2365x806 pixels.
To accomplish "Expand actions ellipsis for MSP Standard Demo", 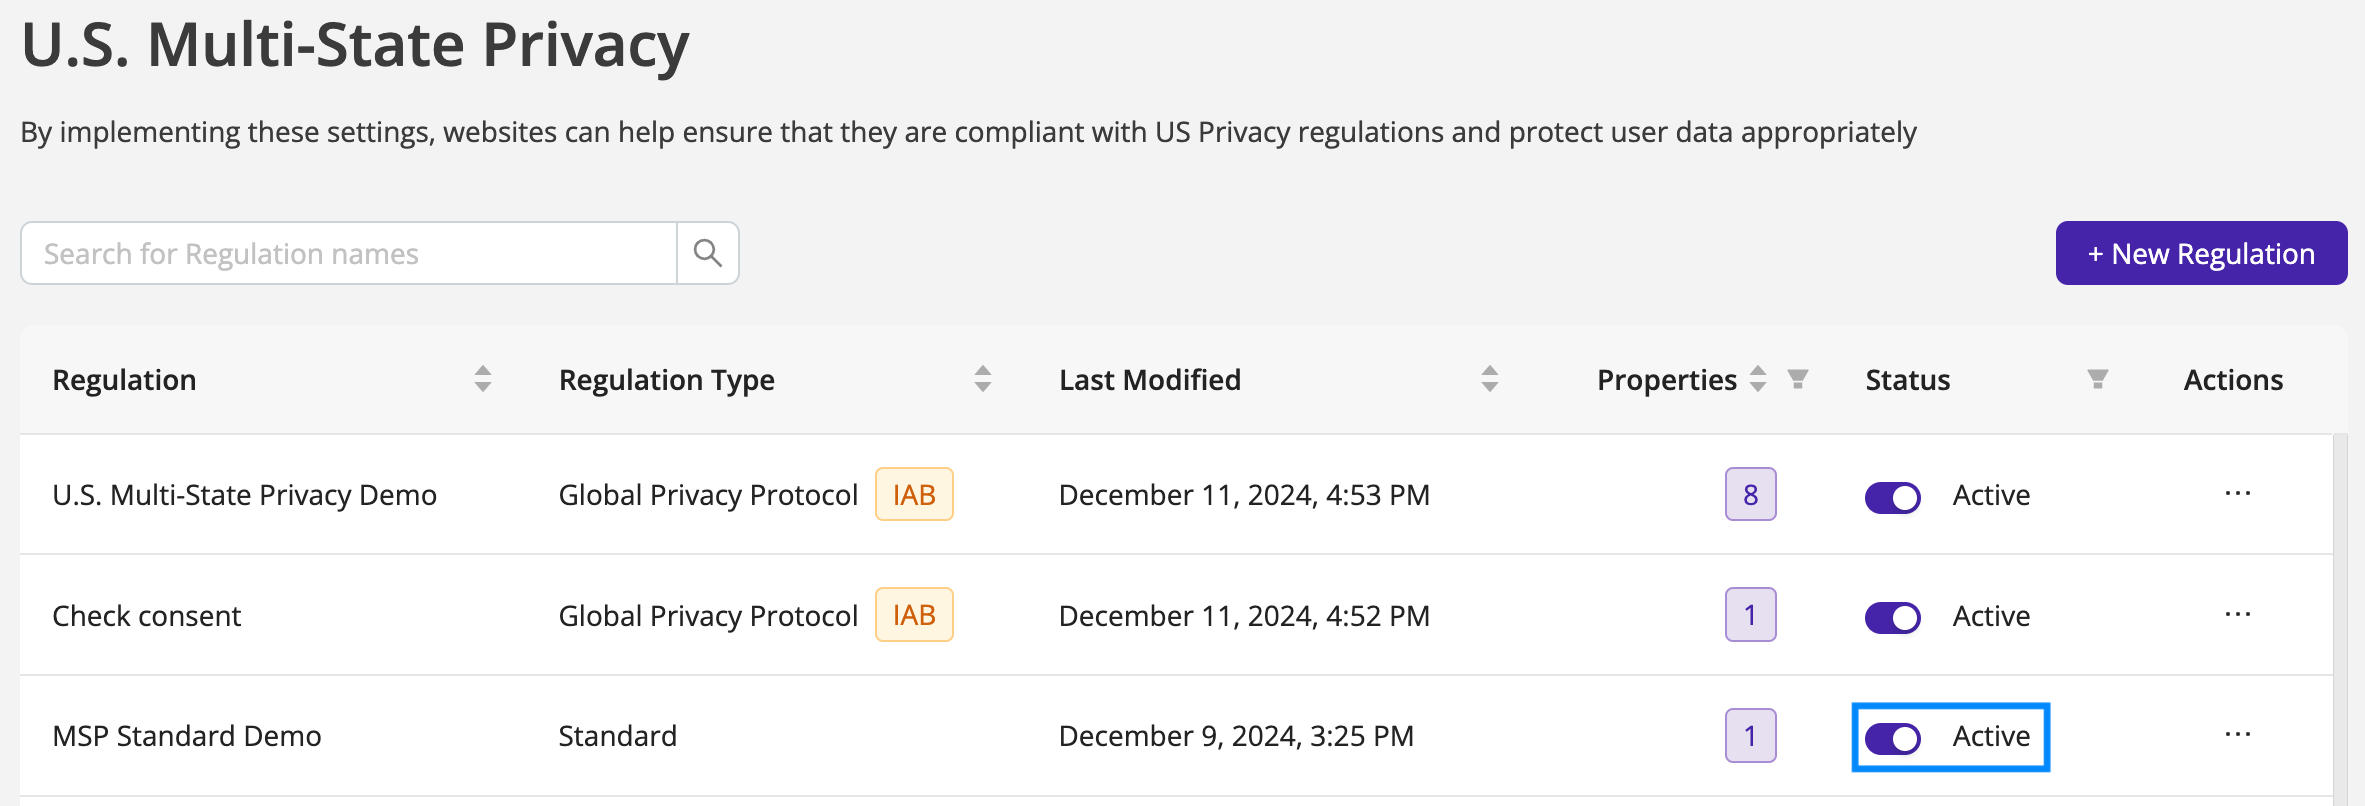I will [x=2238, y=735].
